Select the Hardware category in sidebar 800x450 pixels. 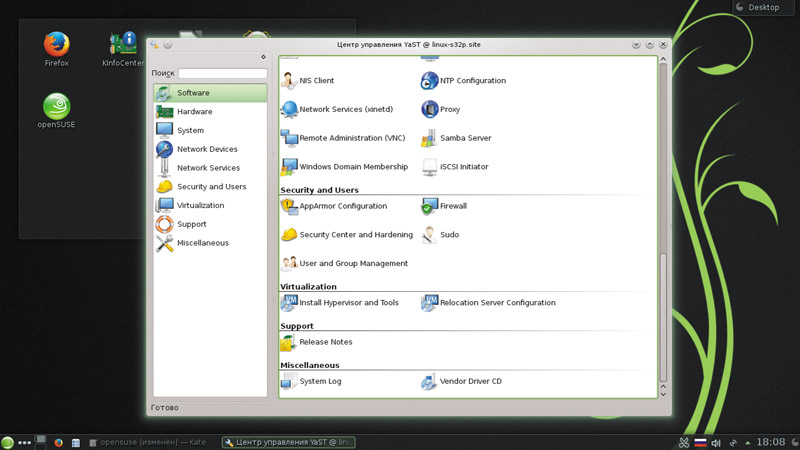pos(210,112)
